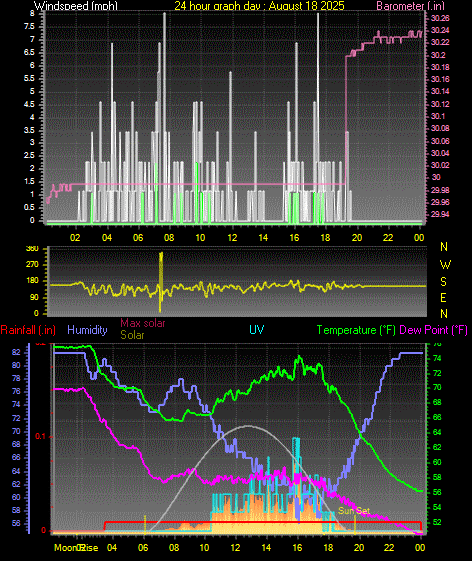Click green temperature axis value 52
Screen dimensions: 472x561
pos(437,522)
